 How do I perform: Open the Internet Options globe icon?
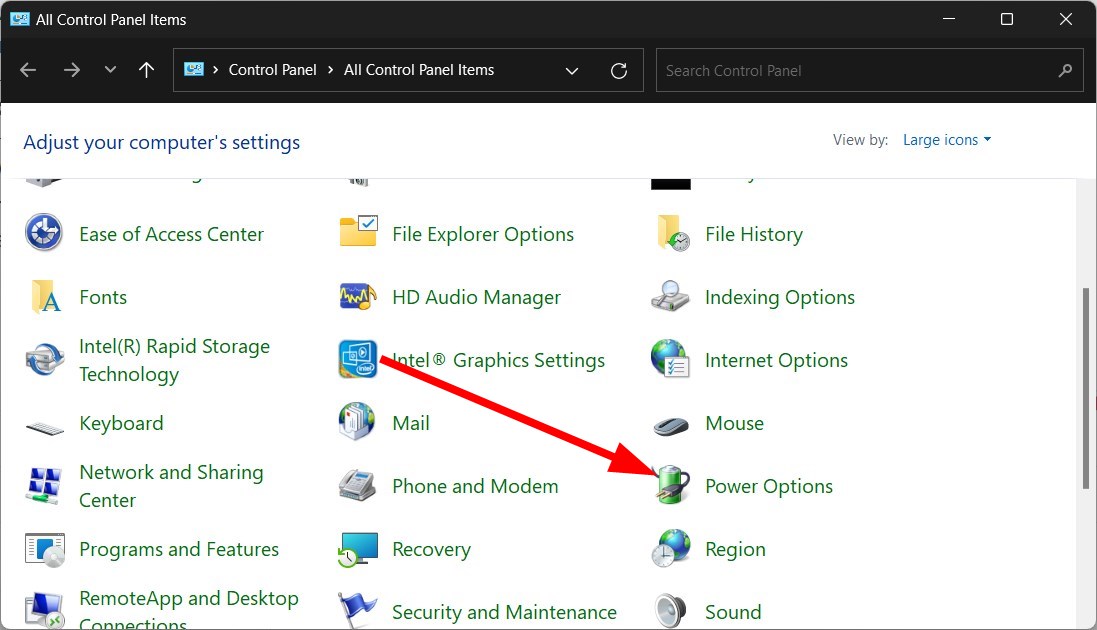671,360
